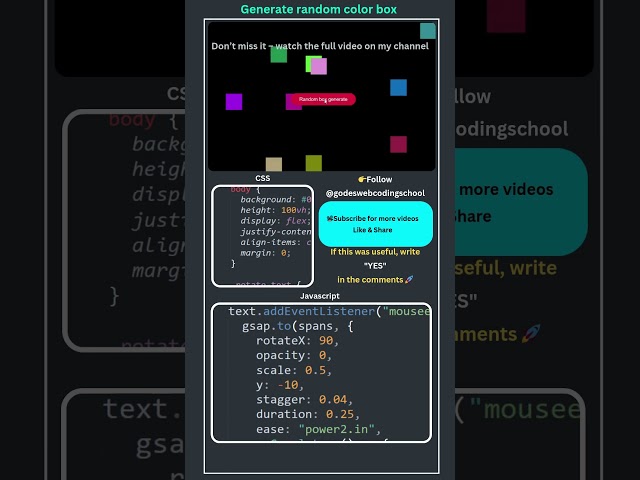The width and height of the screenshot is (640, 480).
Task: Click the bright purple square box
Action: 234,102
